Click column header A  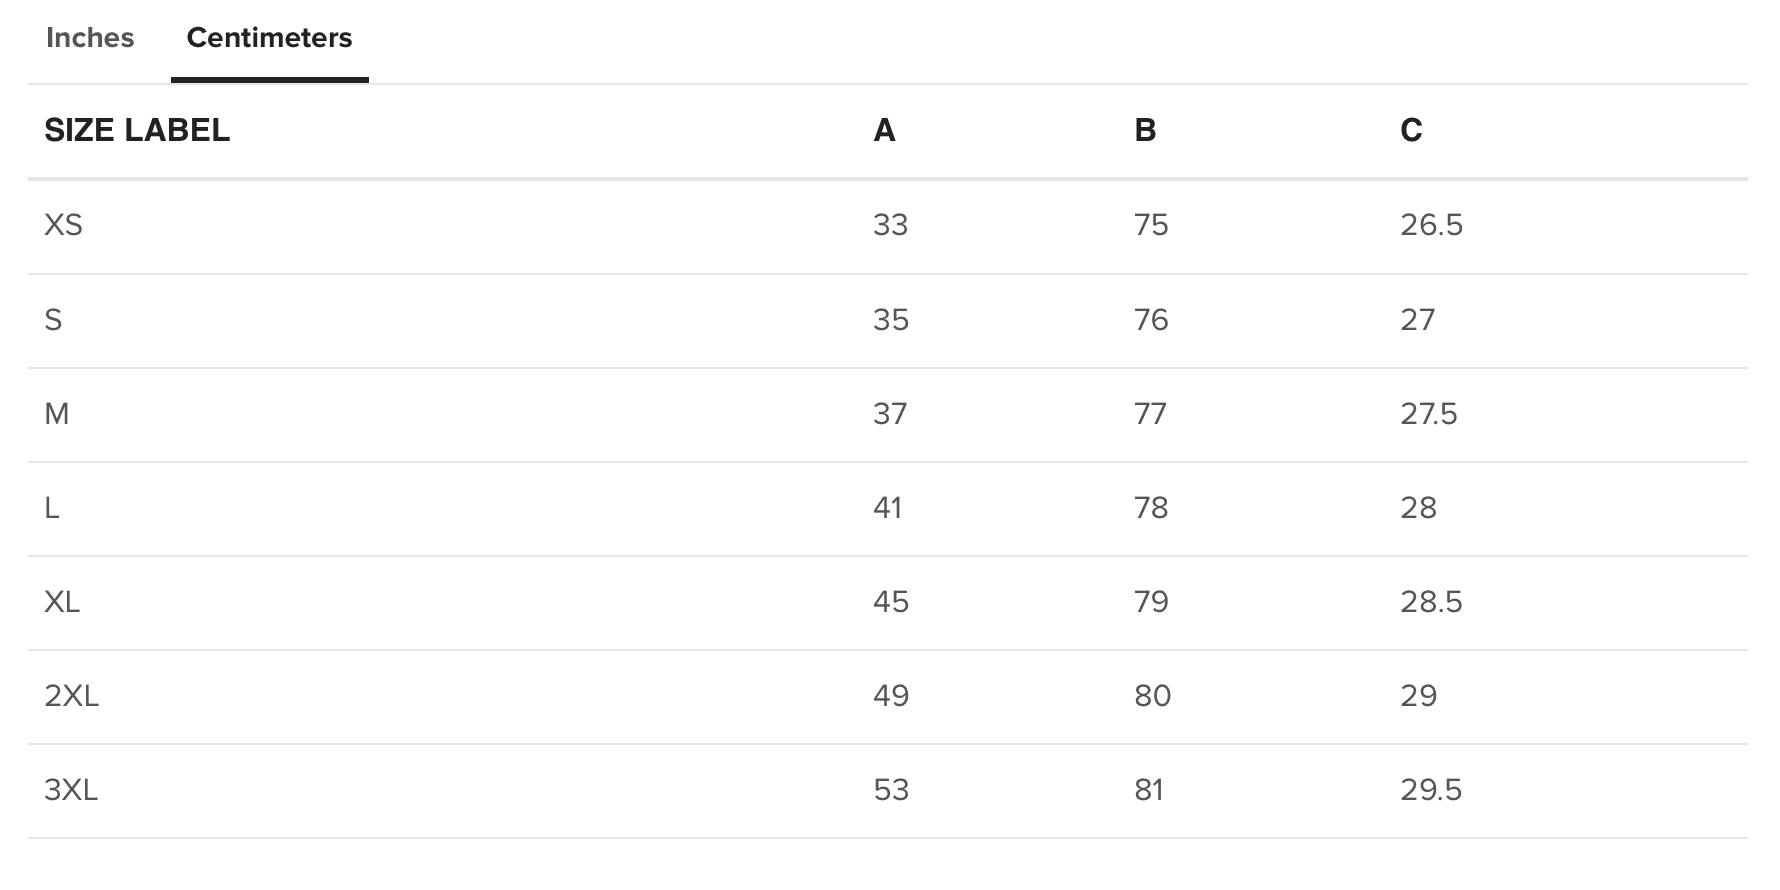(884, 130)
